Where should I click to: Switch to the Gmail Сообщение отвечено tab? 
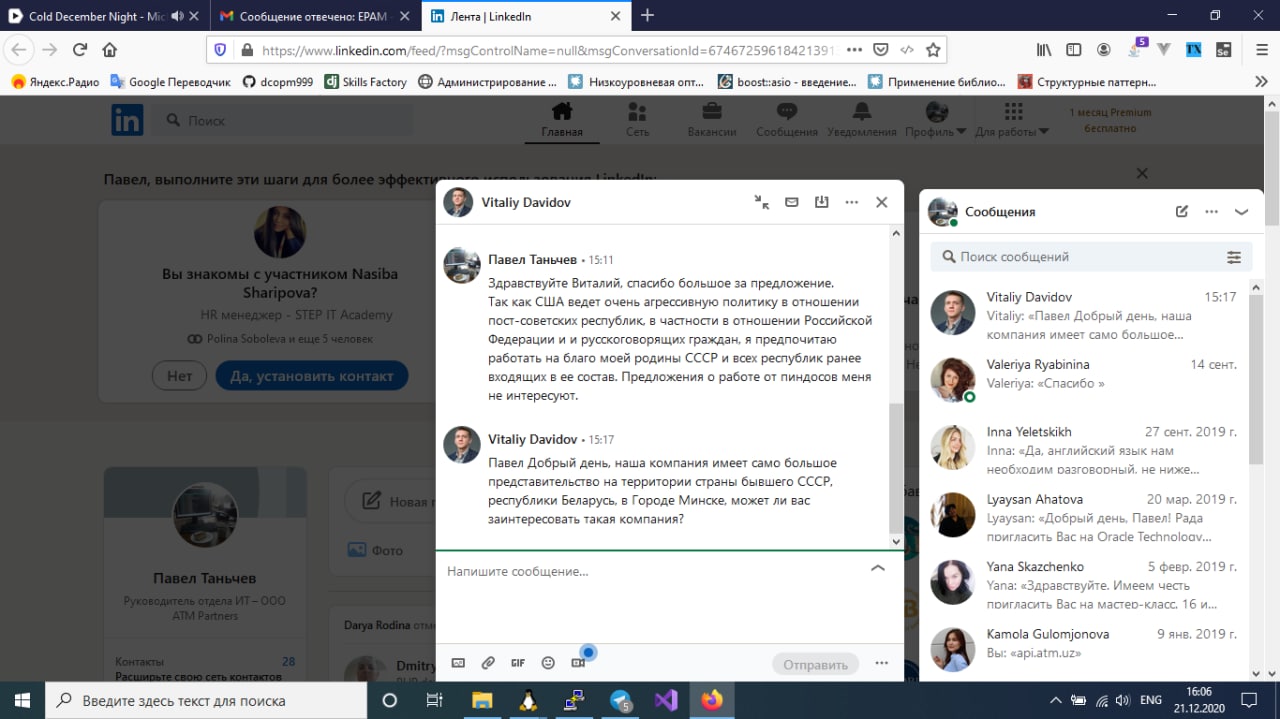[x=315, y=16]
